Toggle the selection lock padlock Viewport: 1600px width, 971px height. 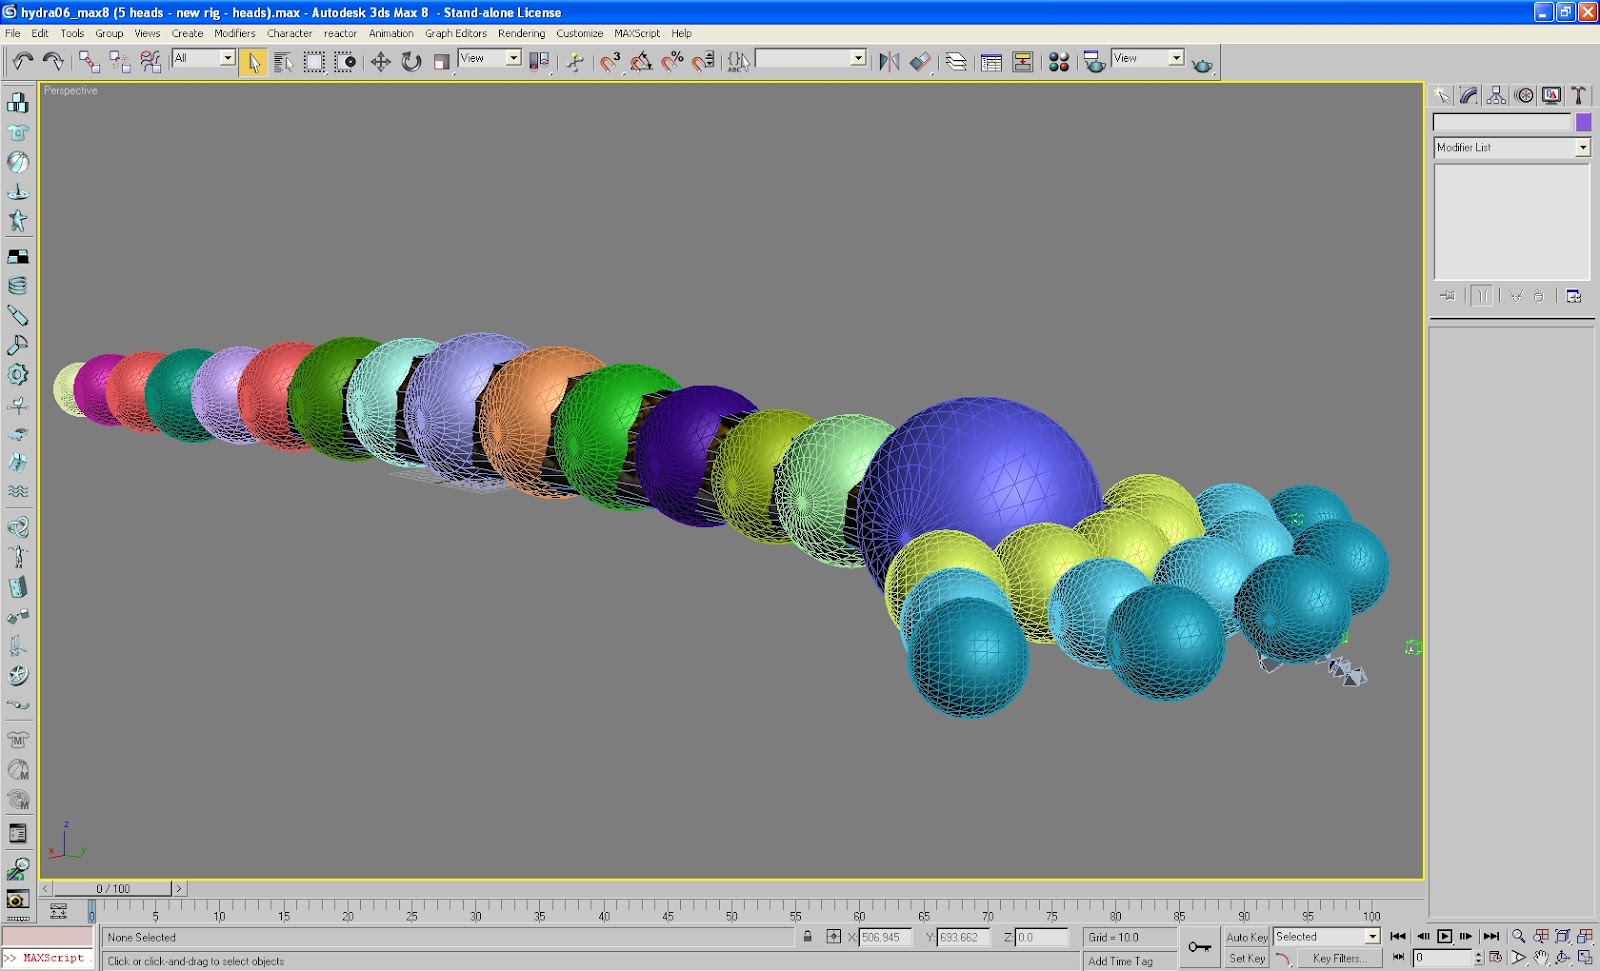tap(808, 937)
